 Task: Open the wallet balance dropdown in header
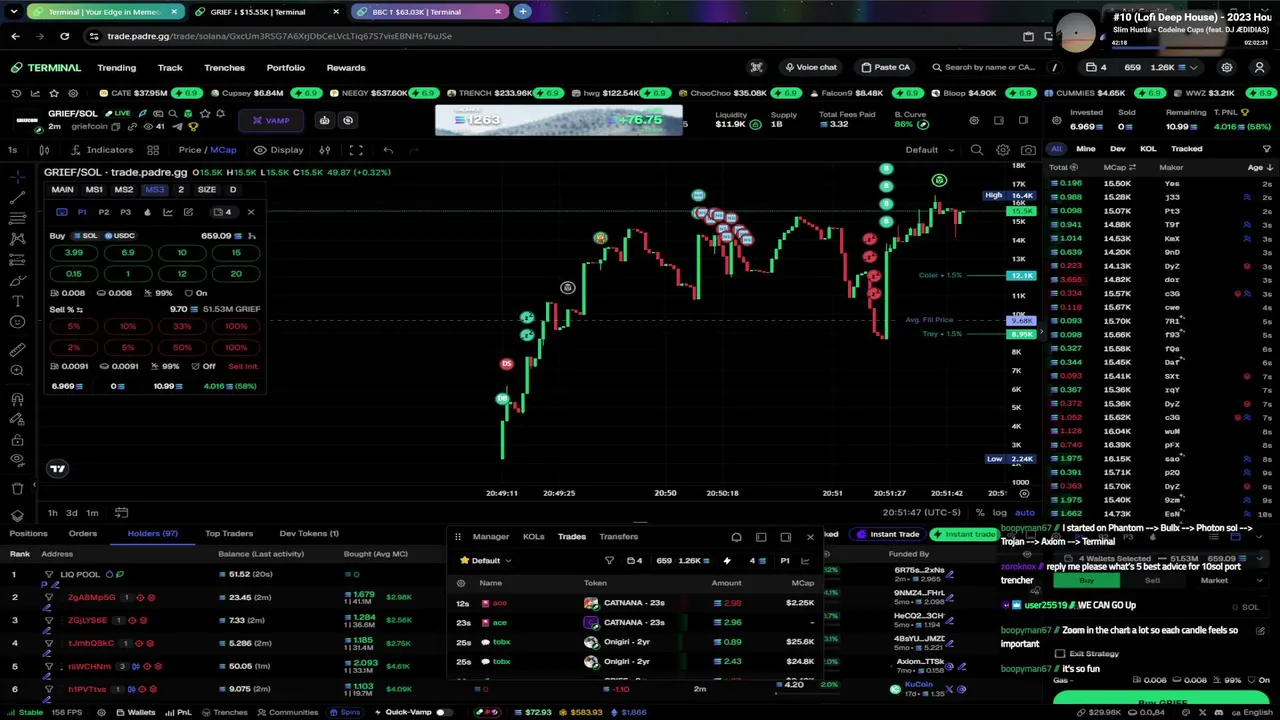click(1143, 67)
